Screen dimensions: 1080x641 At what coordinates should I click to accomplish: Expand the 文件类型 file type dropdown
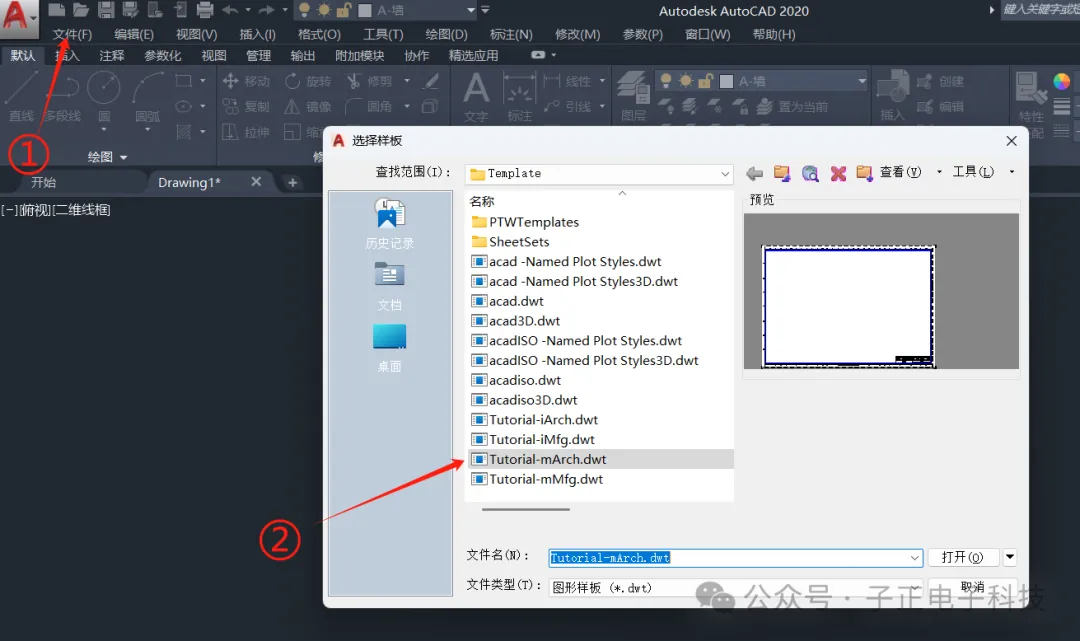pos(915,587)
